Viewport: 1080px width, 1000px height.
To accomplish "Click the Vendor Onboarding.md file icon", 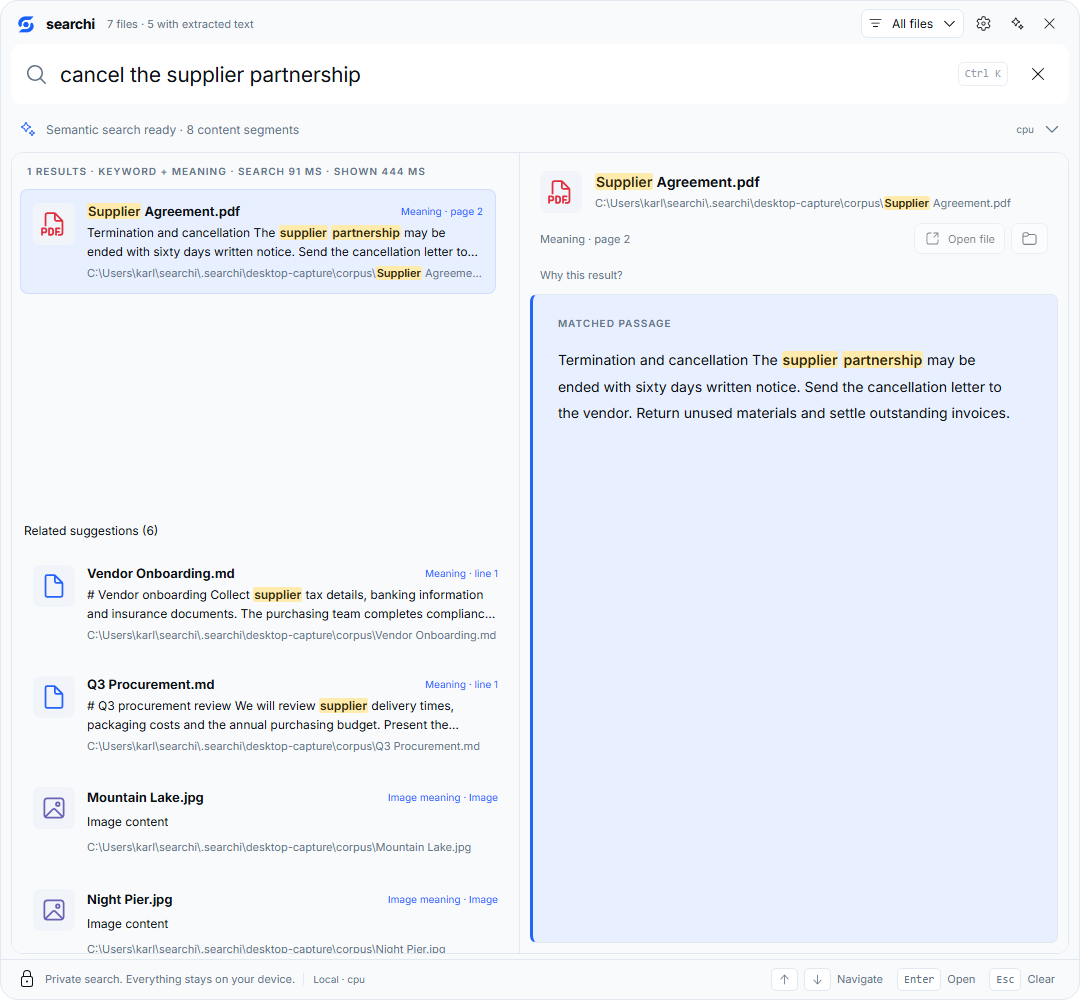I will pos(54,586).
